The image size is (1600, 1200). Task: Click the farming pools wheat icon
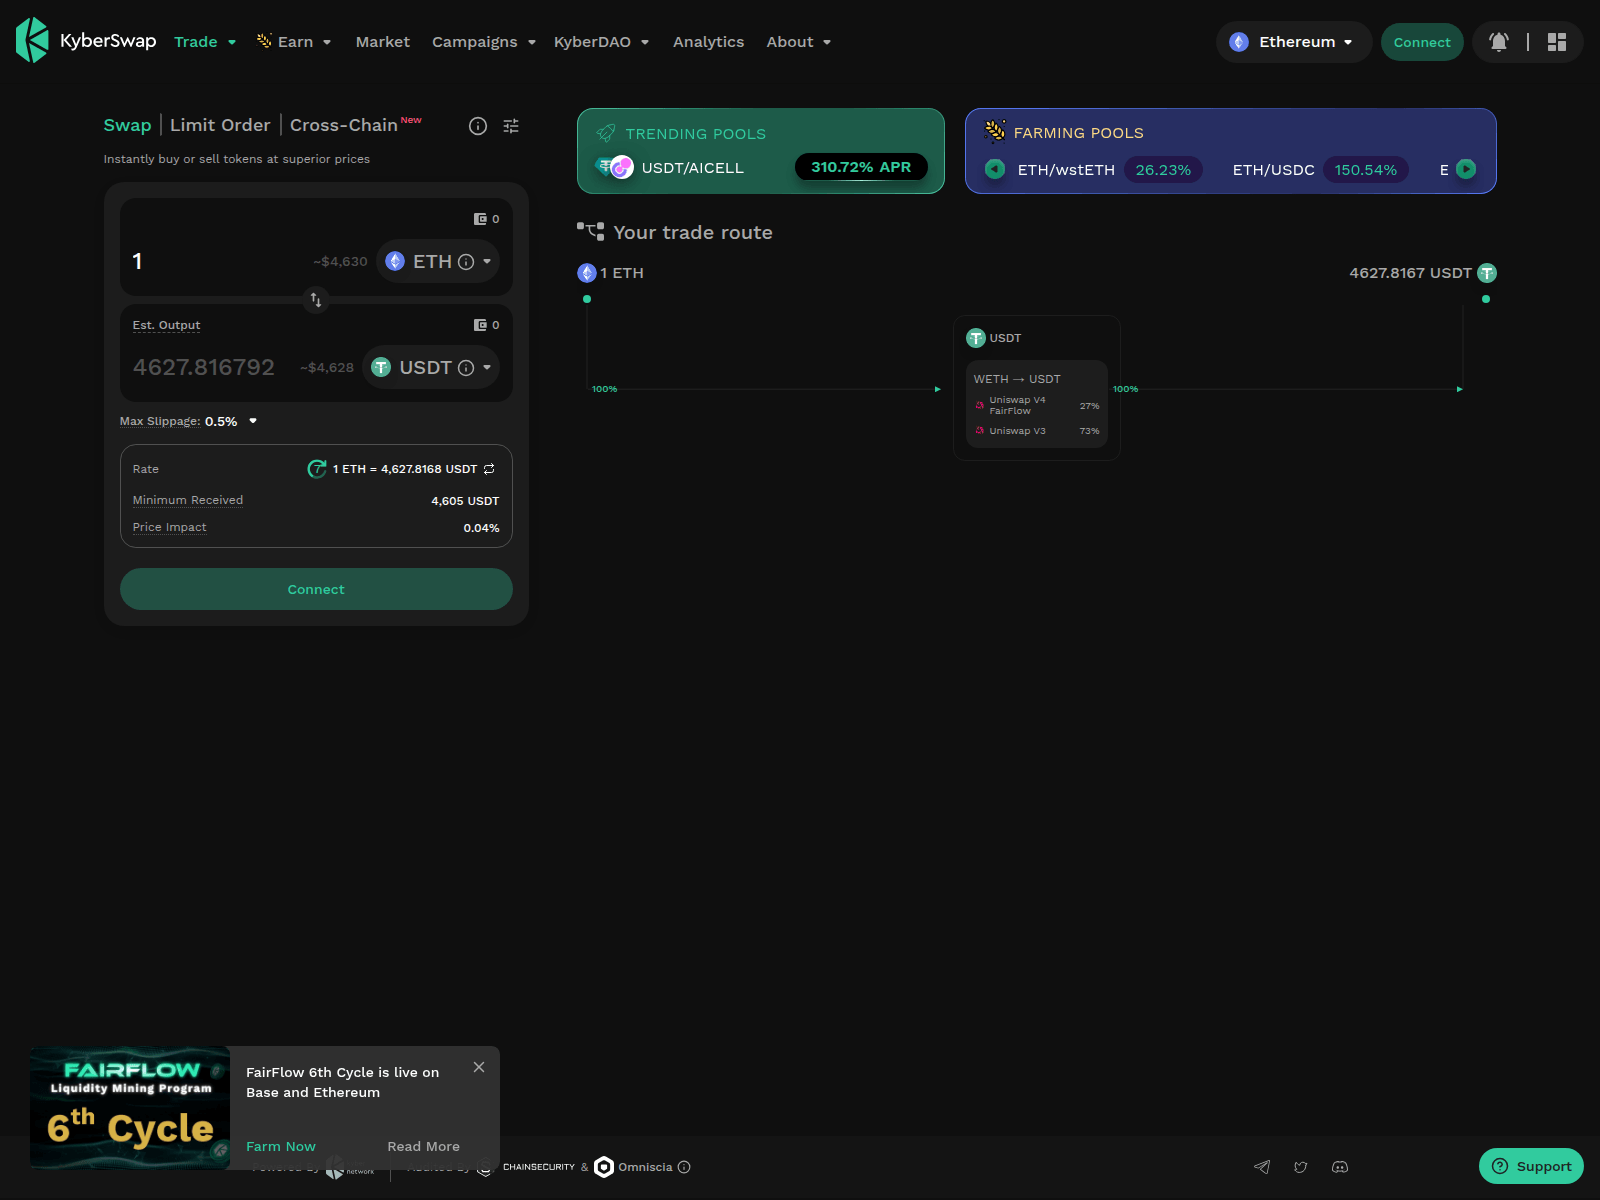point(995,131)
